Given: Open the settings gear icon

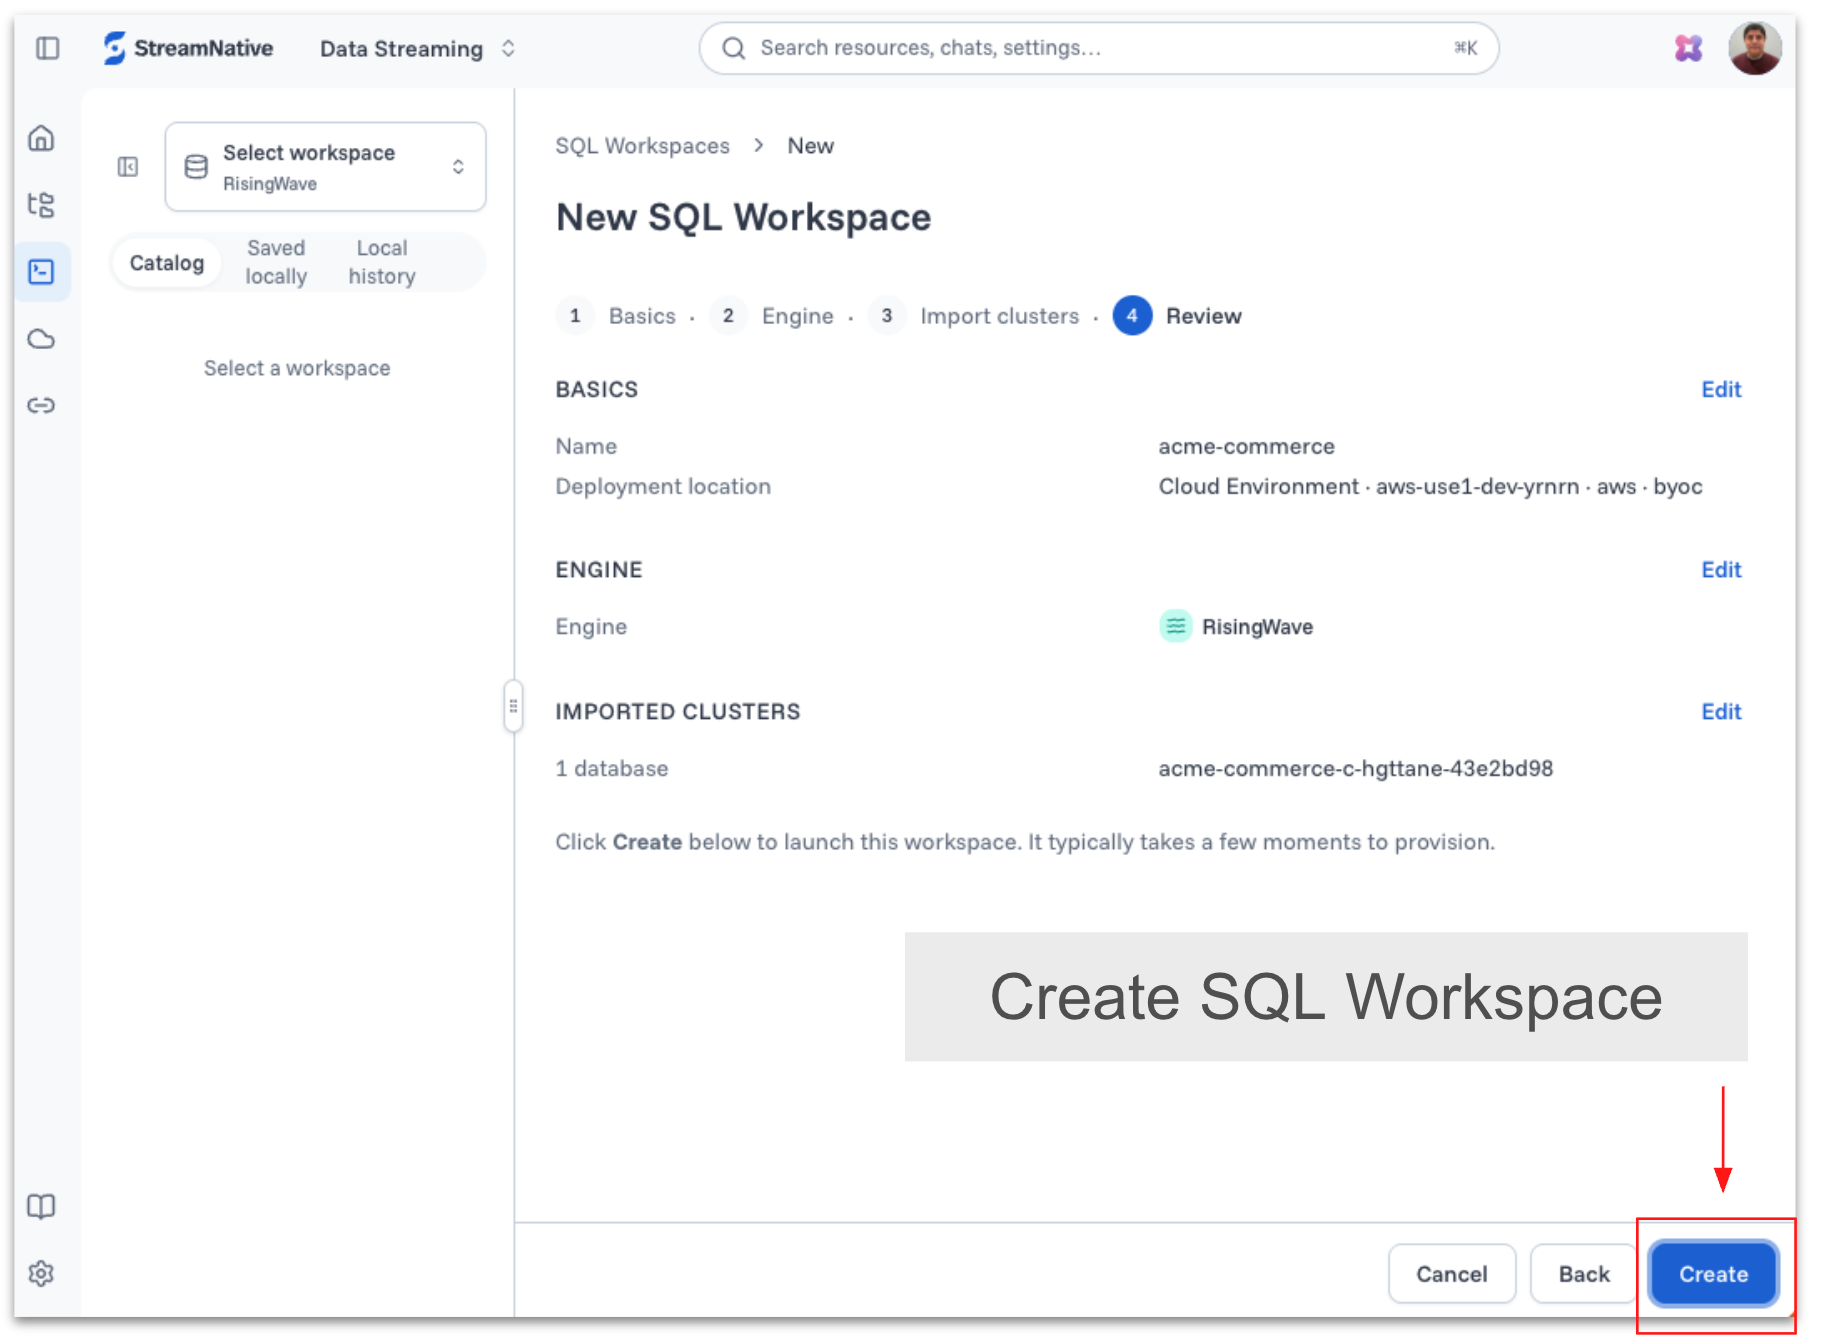Looking at the screenshot, I should tap(41, 1273).
